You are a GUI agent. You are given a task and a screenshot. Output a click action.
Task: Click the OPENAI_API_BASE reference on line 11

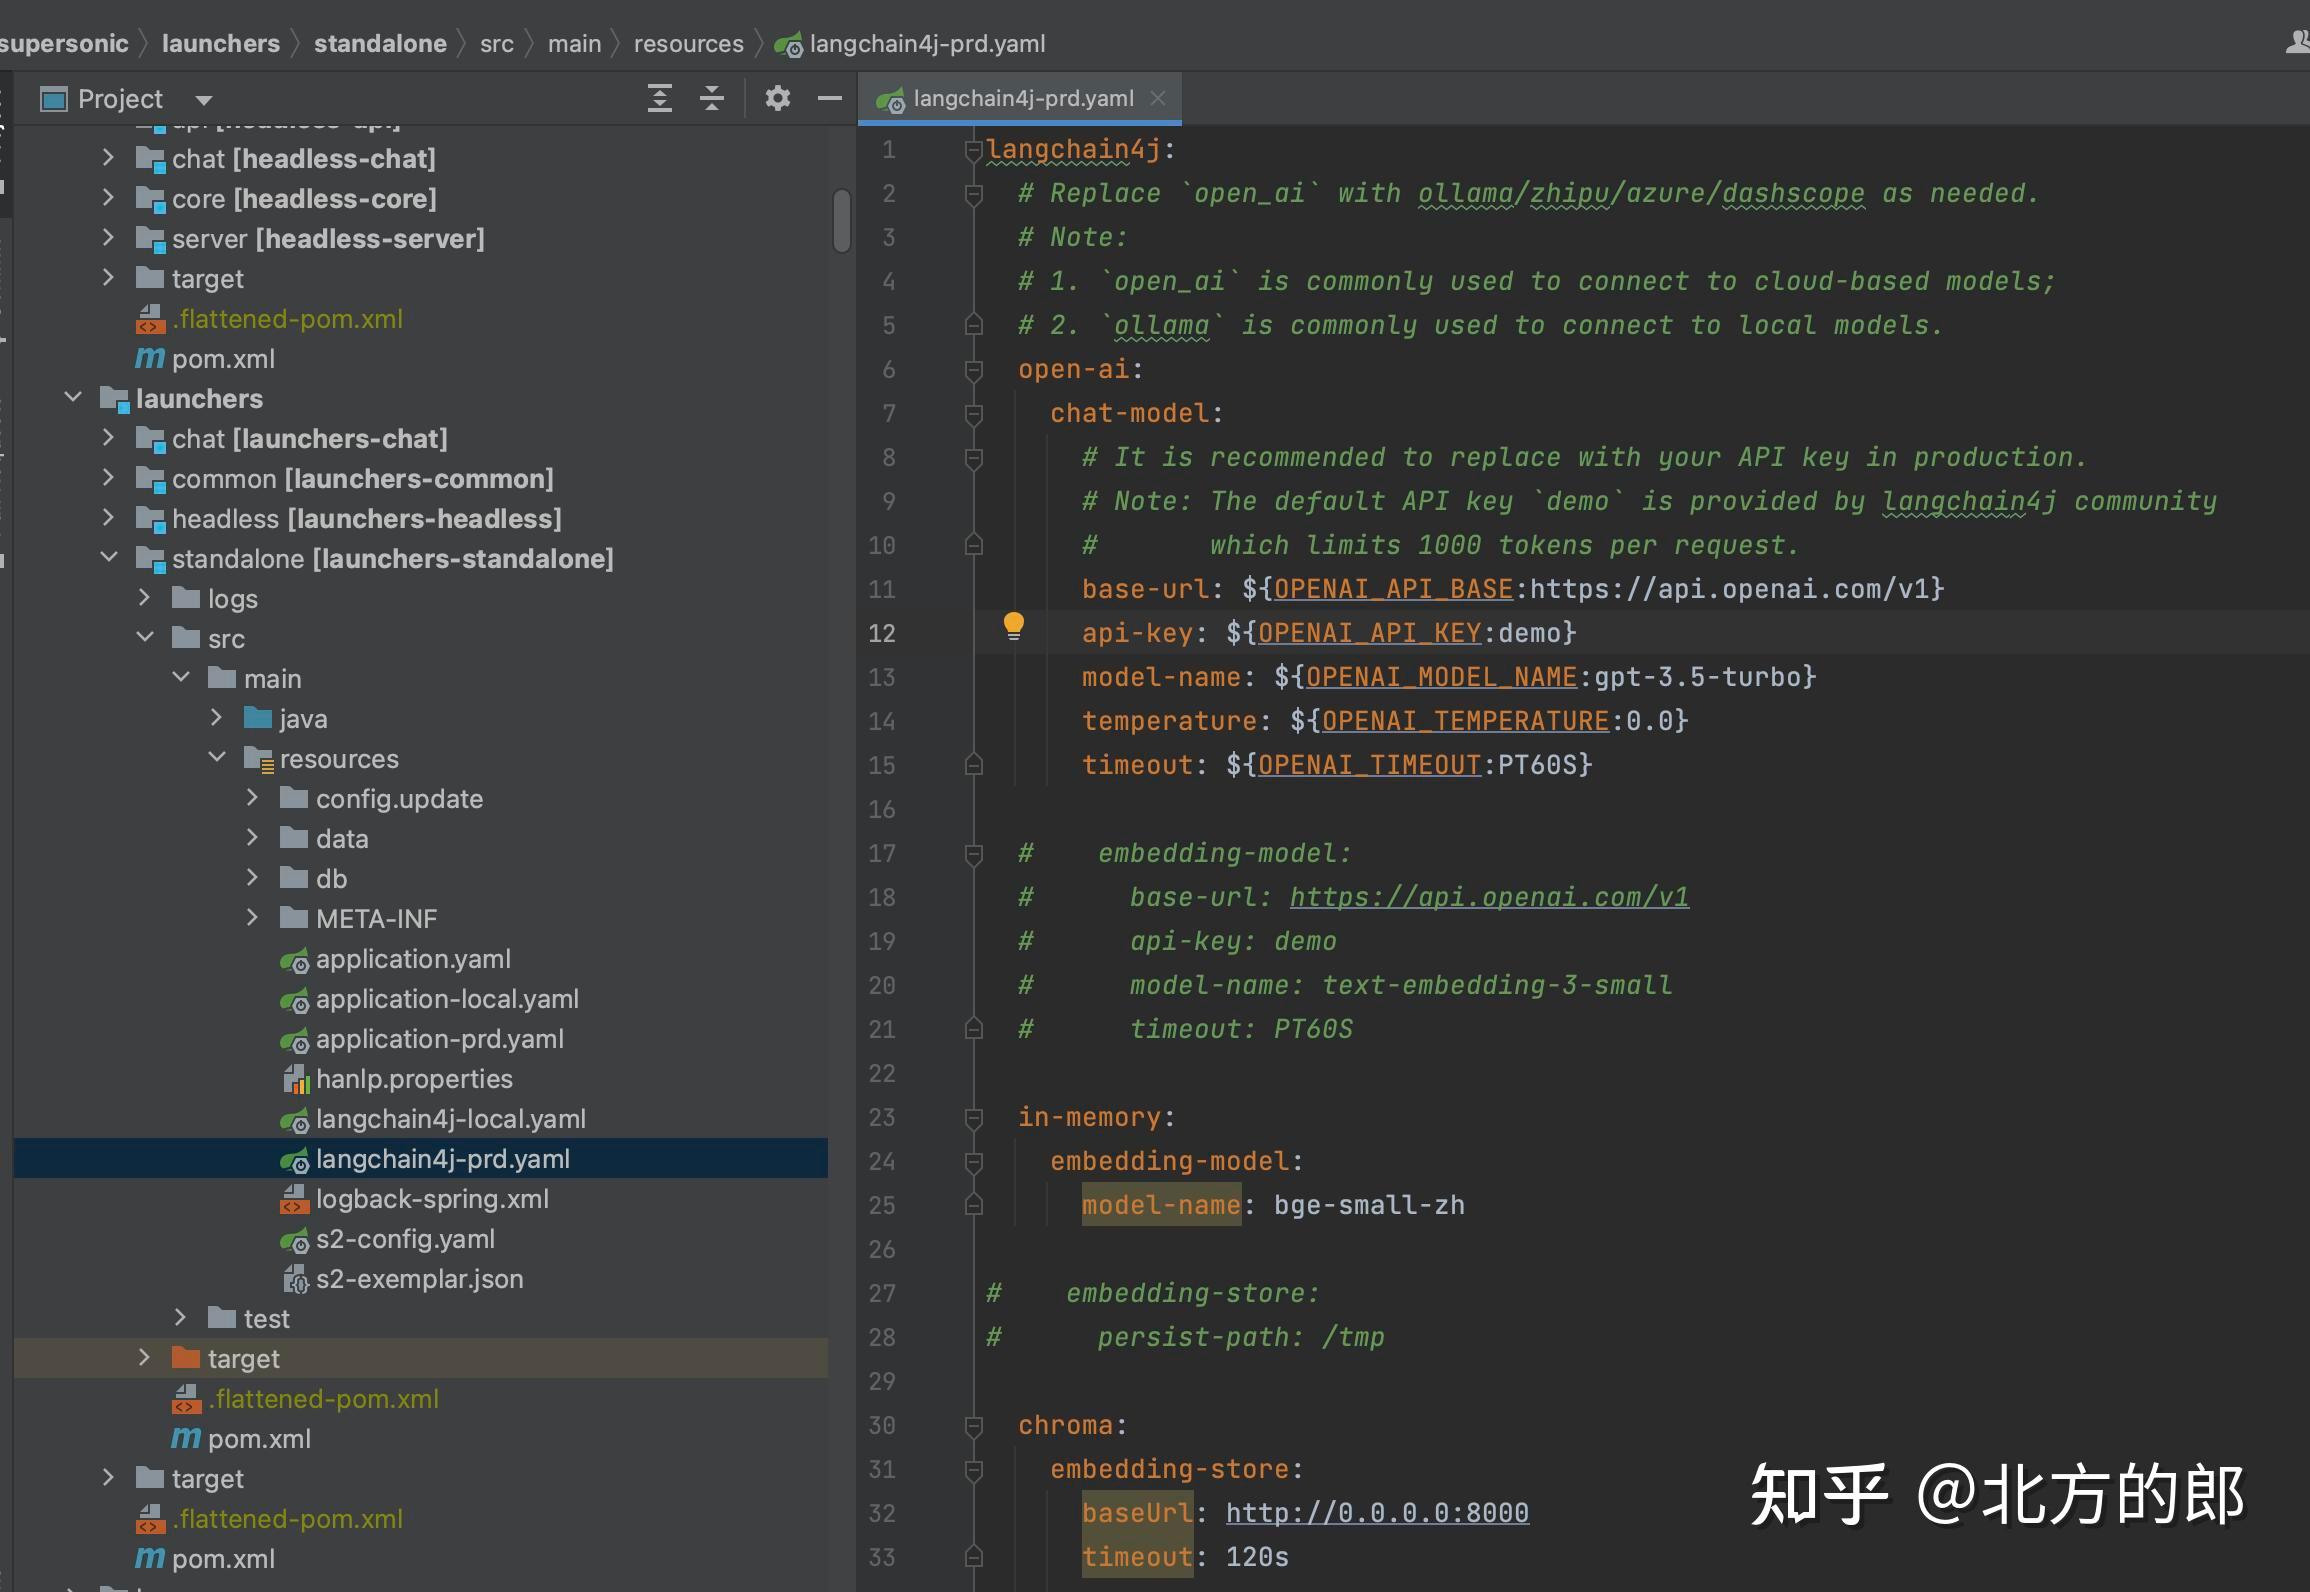click(x=1392, y=589)
